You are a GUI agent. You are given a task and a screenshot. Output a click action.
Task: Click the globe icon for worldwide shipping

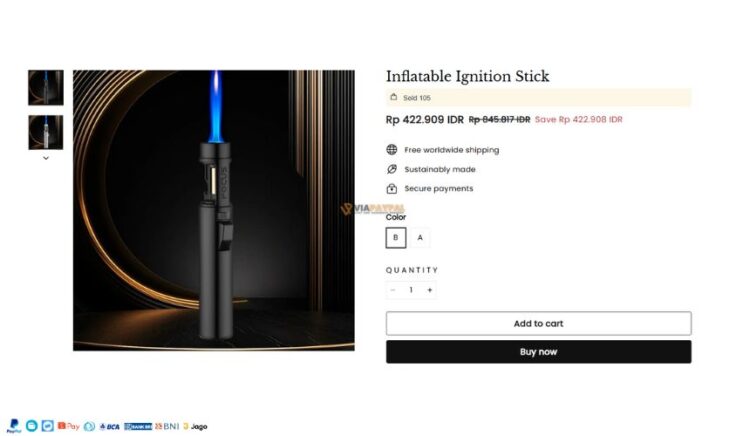(392, 150)
